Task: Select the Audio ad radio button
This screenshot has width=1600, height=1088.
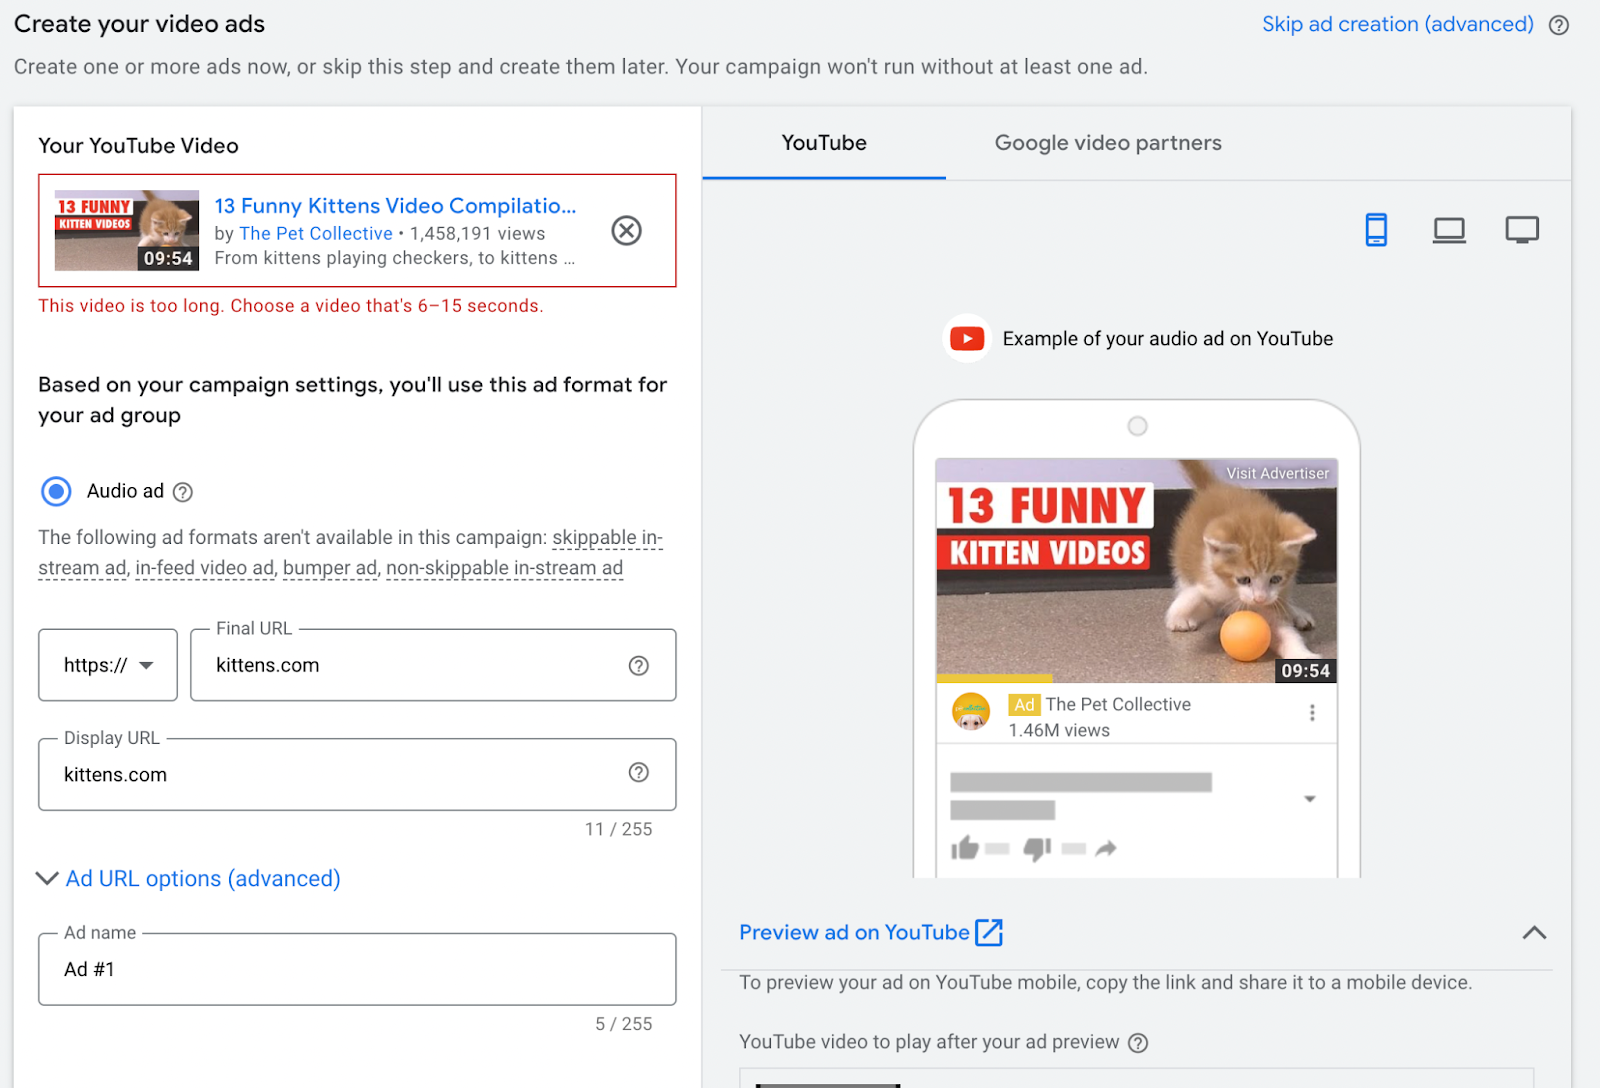Action: (x=56, y=491)
